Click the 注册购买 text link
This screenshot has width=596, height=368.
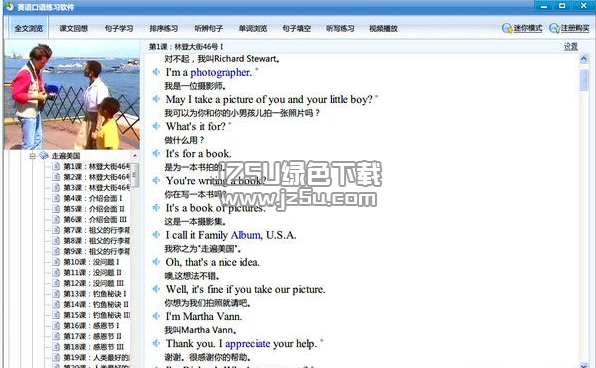pyautogui.click(x=575, y=28)
